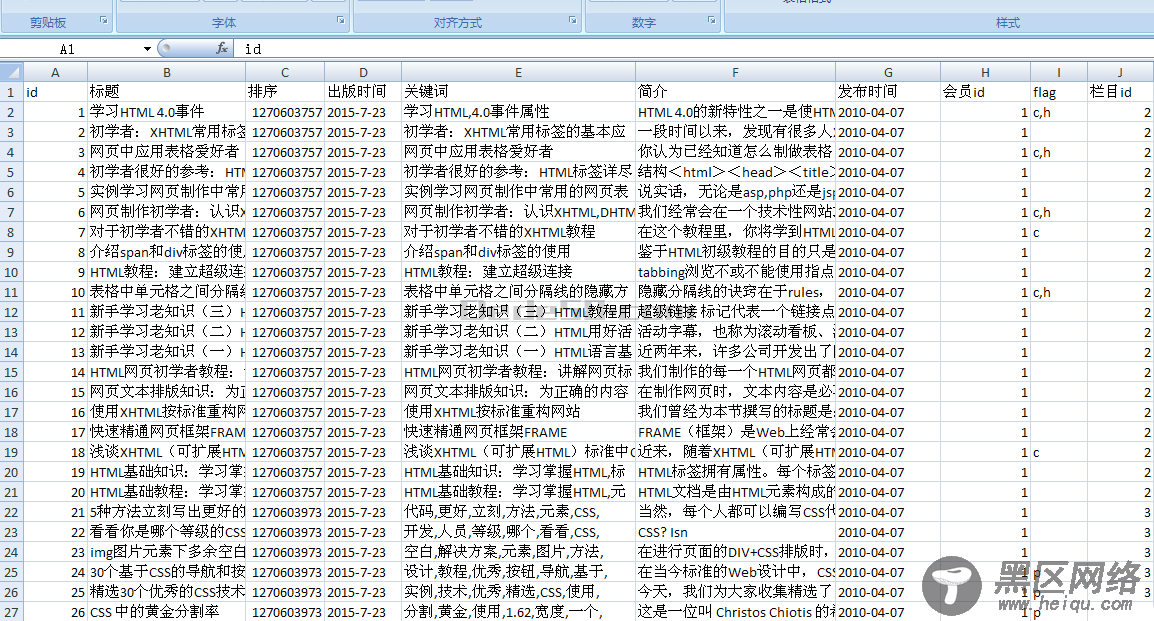Click the header cell 简介
The image size is (1154, 621).
735,92
